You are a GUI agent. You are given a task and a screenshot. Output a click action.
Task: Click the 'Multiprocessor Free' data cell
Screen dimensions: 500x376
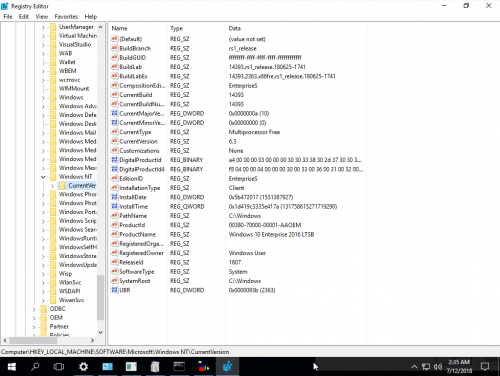[254, 132]
